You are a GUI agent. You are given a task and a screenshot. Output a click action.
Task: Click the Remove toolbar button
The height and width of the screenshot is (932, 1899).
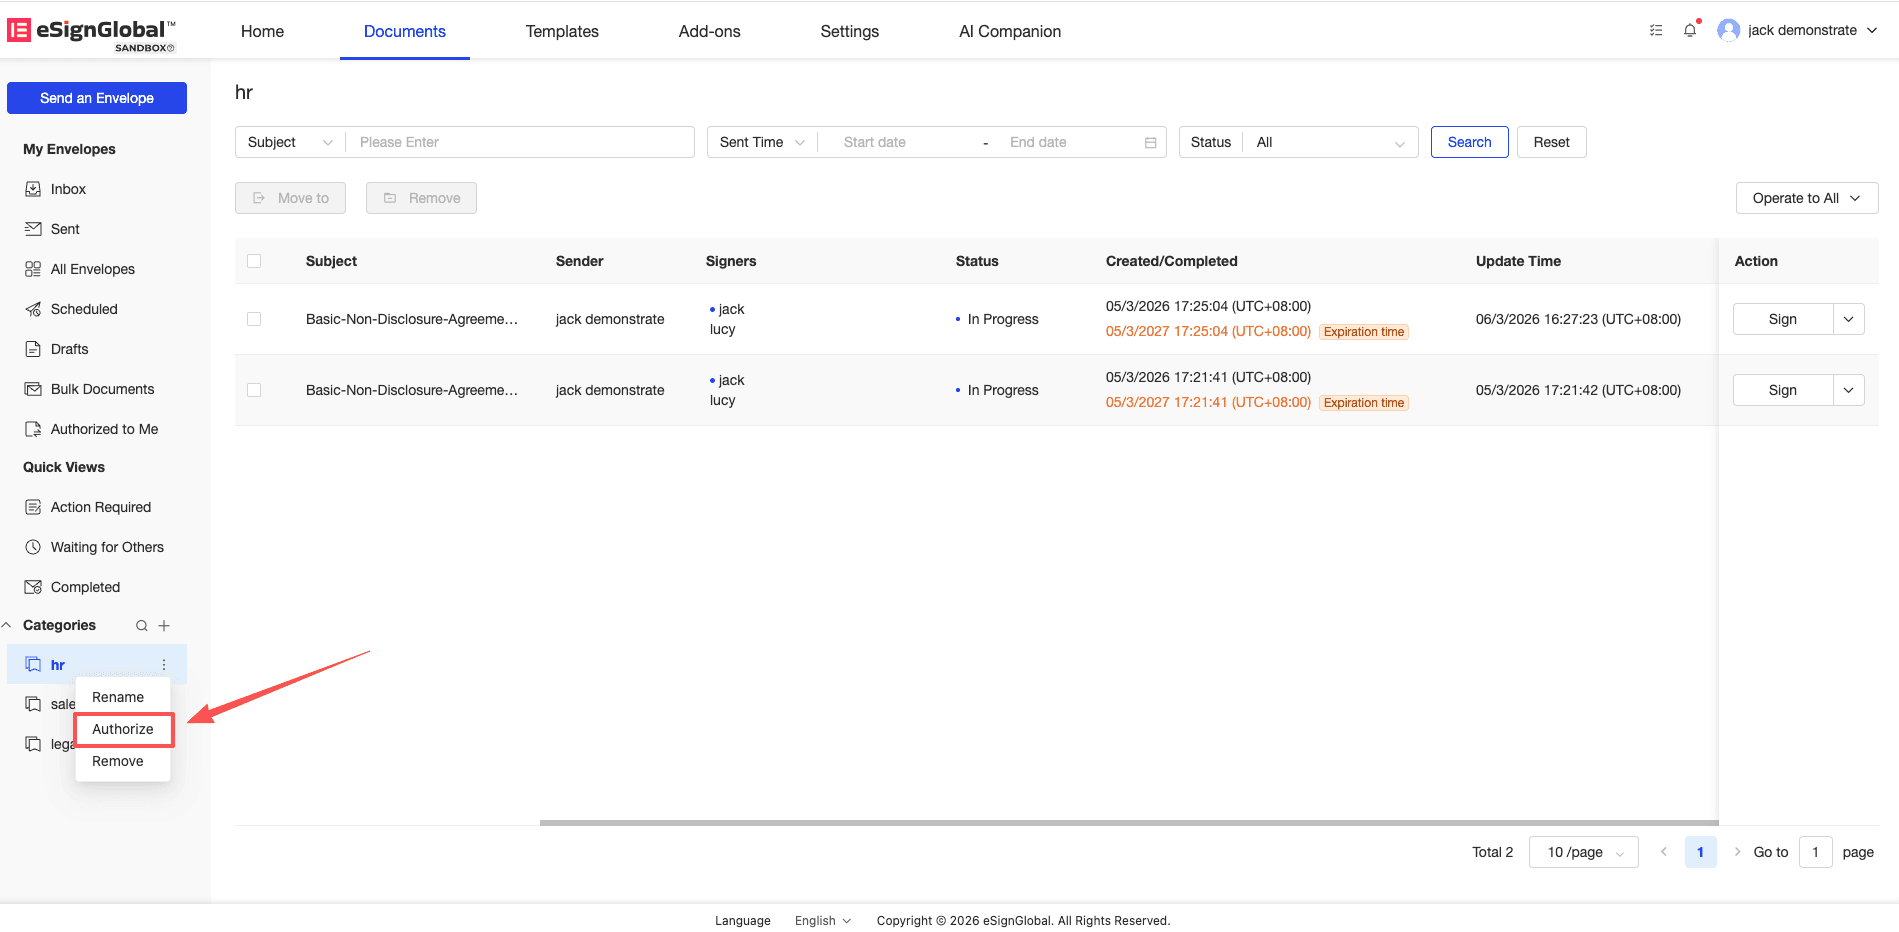click(x=421, y=198)
